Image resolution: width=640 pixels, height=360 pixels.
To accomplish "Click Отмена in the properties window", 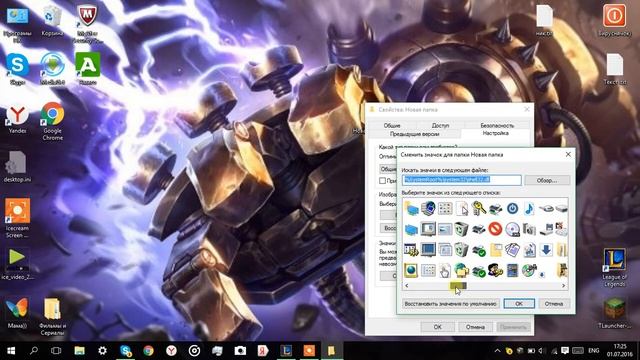I will click(x=475, y=327).
